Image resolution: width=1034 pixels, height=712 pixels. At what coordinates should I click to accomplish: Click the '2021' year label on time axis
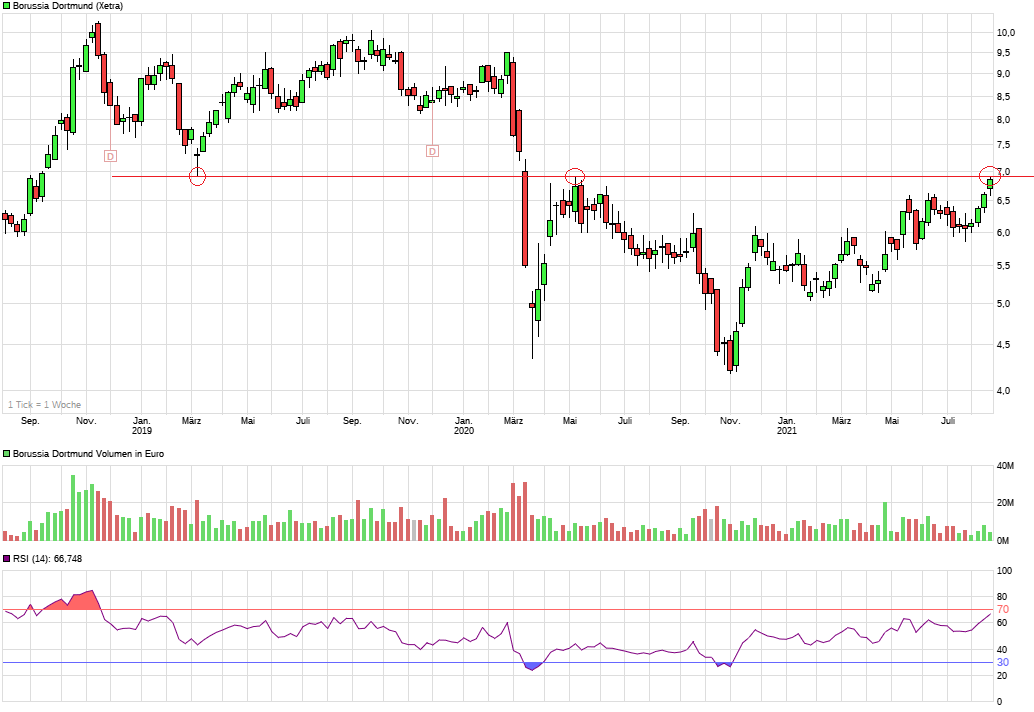786,431
